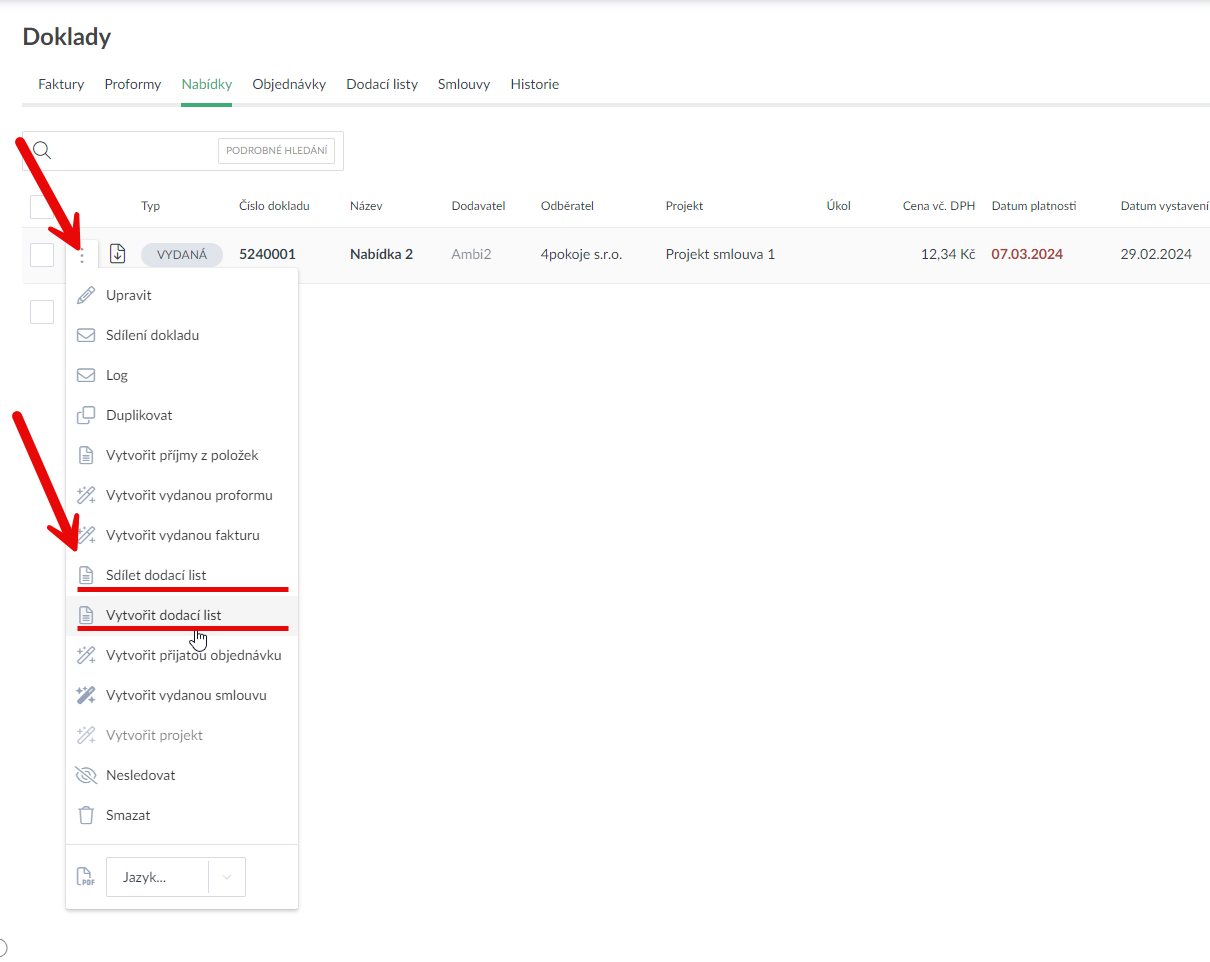Toggle the select-all checkbox in table header
The width and height of the screenshot is (1210, 962).
coord(42,206)
